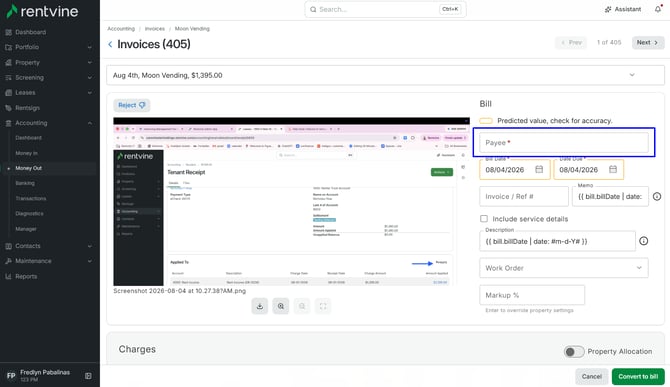Open Reports in the sidebar
The image size is (670, 387).
point(26,276)
